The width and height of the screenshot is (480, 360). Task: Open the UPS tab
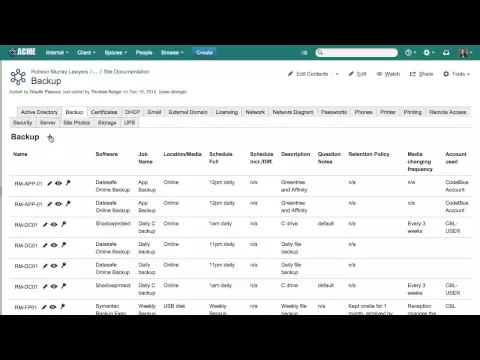tap(130, 123)
